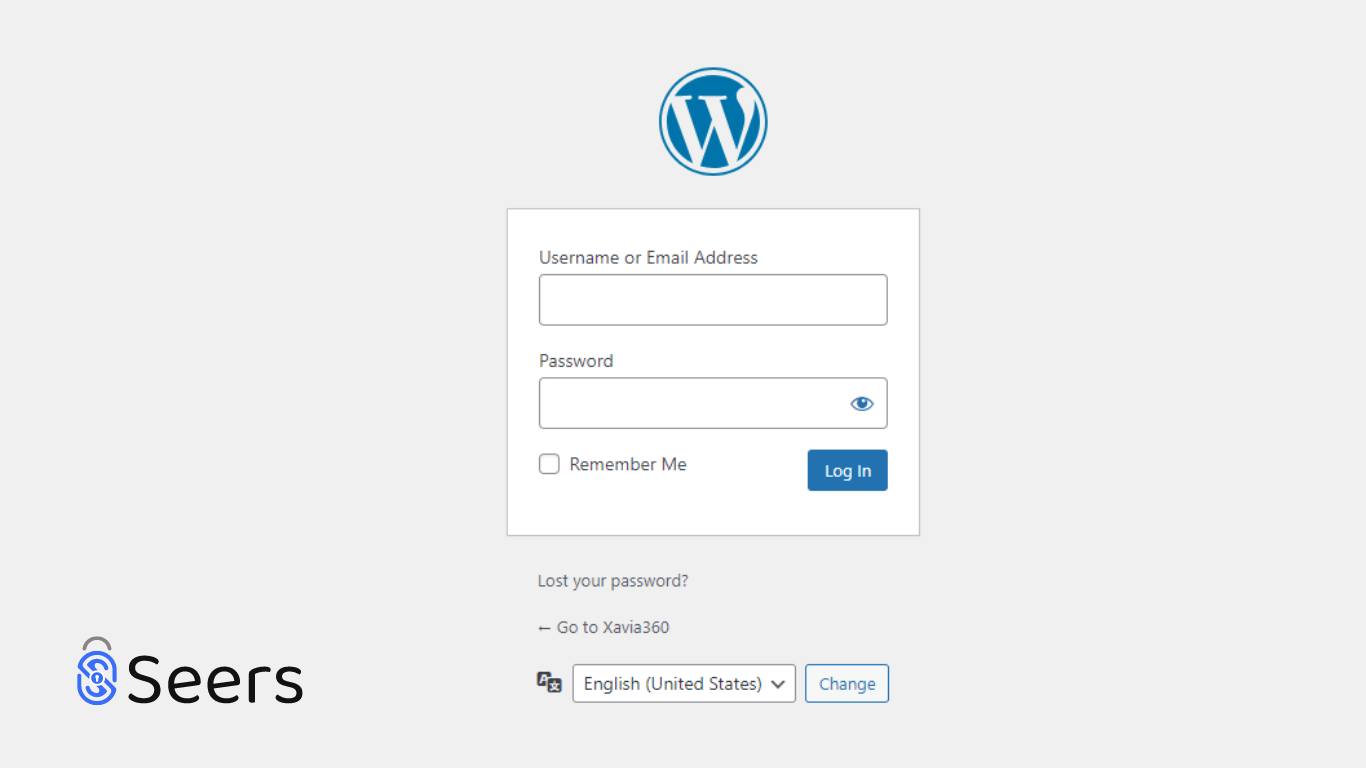Show password using the eye icon
This screenshot has width=1366, height=768.
pos(862,403)
